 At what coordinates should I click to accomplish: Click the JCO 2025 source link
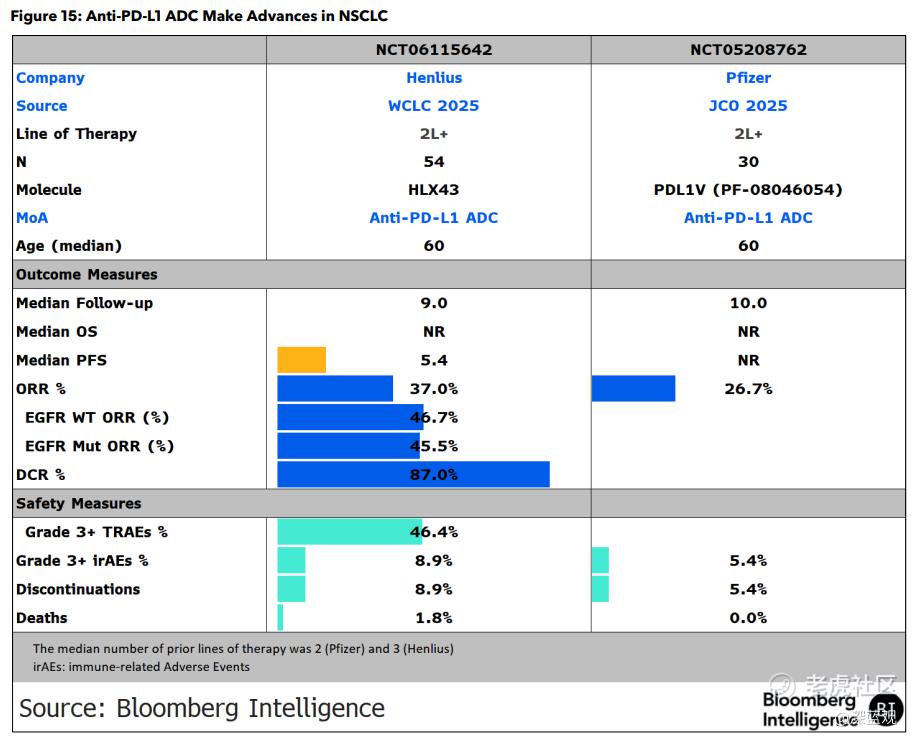point(748,106)
